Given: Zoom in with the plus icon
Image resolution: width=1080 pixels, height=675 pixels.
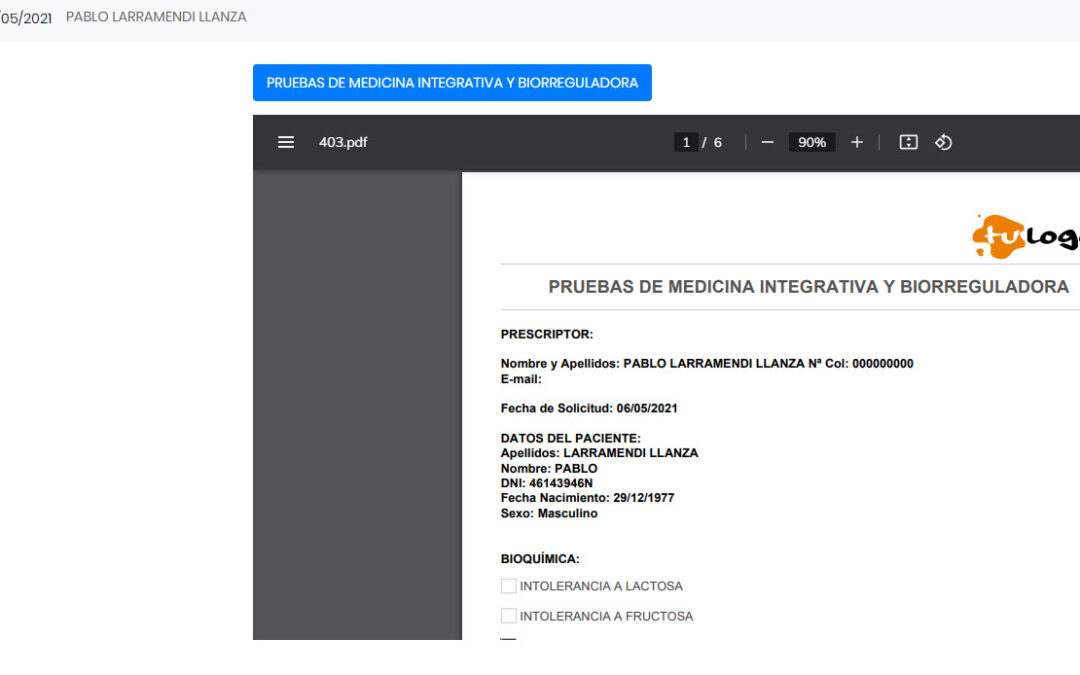Looking at the screenshot, I should tap(857, 143).
